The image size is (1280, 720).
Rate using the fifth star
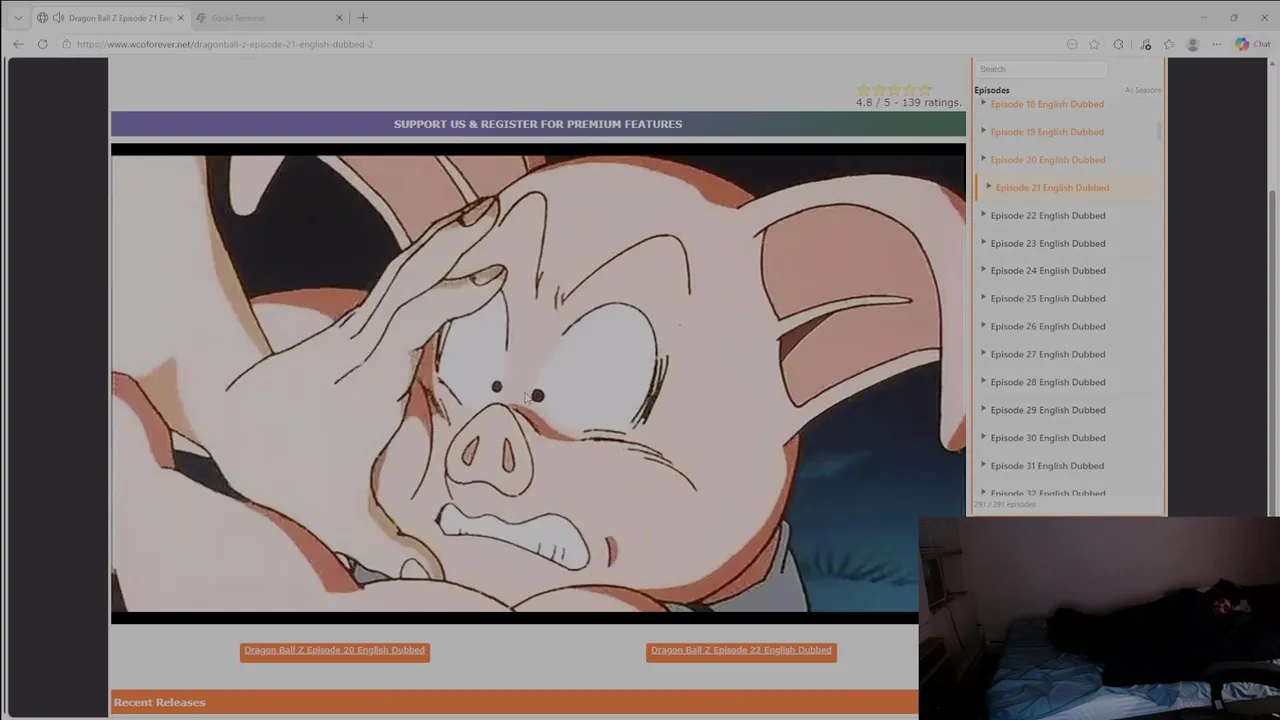925,90
